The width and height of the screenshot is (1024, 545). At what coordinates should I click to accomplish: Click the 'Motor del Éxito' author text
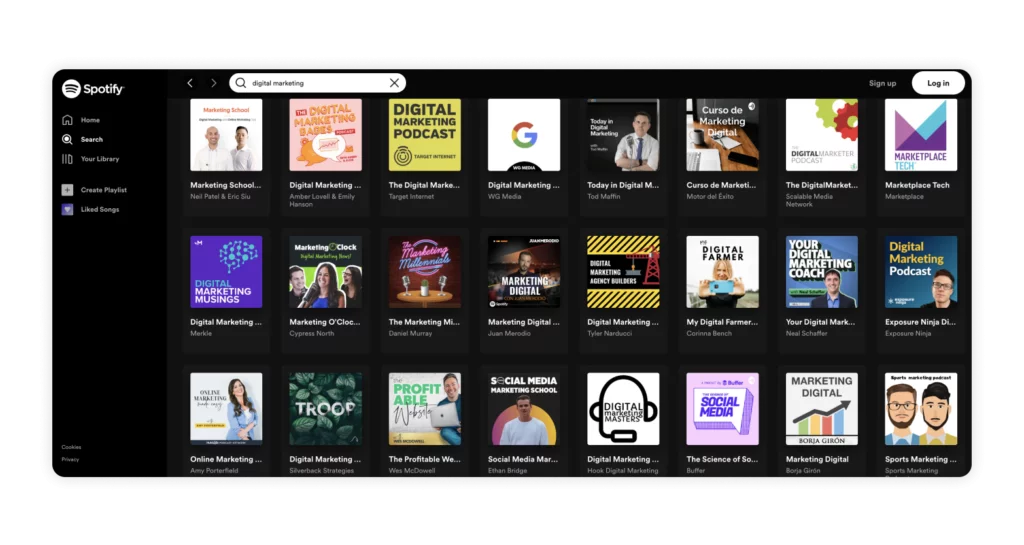click(710, 196)
